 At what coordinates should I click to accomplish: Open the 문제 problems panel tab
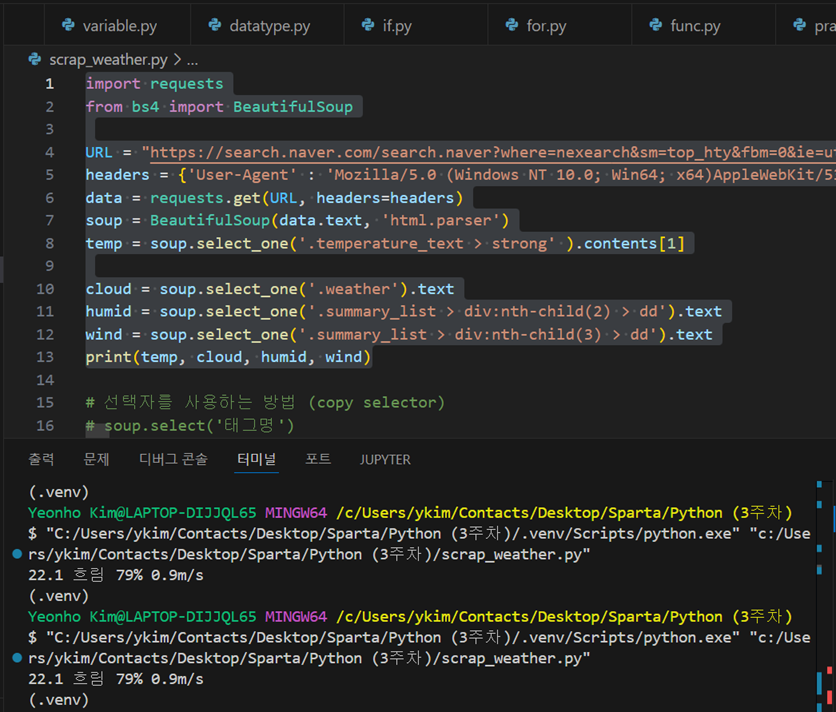coord(97,459)
